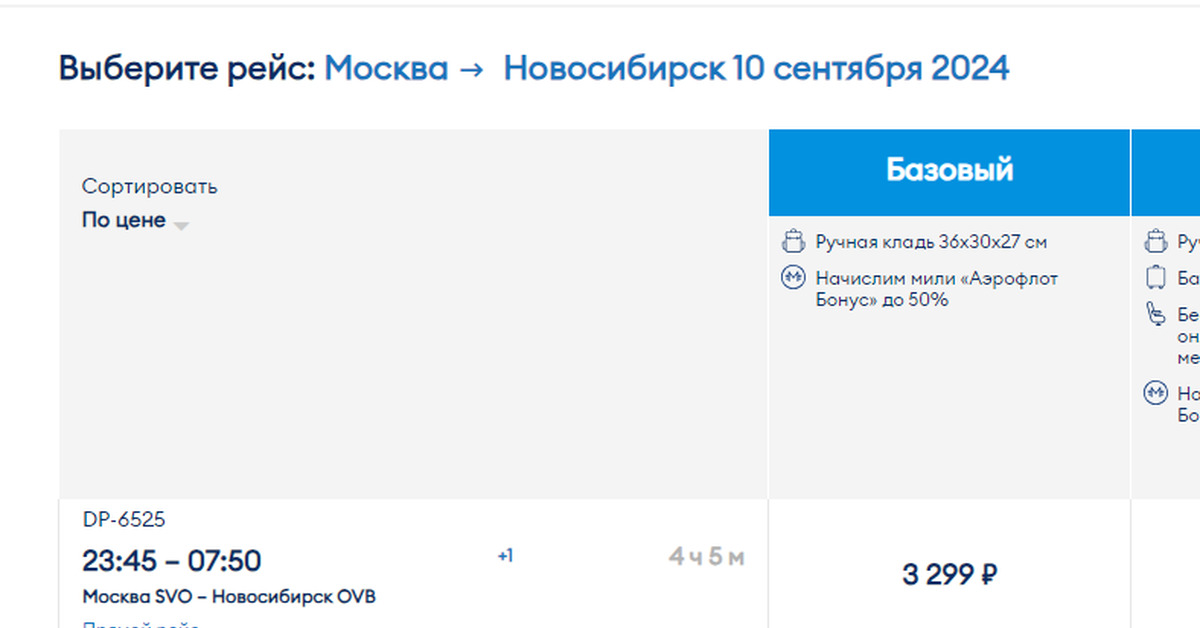
Task: Open the Новосибирск 10 сентября 2024 link
Action: [756, 69]
